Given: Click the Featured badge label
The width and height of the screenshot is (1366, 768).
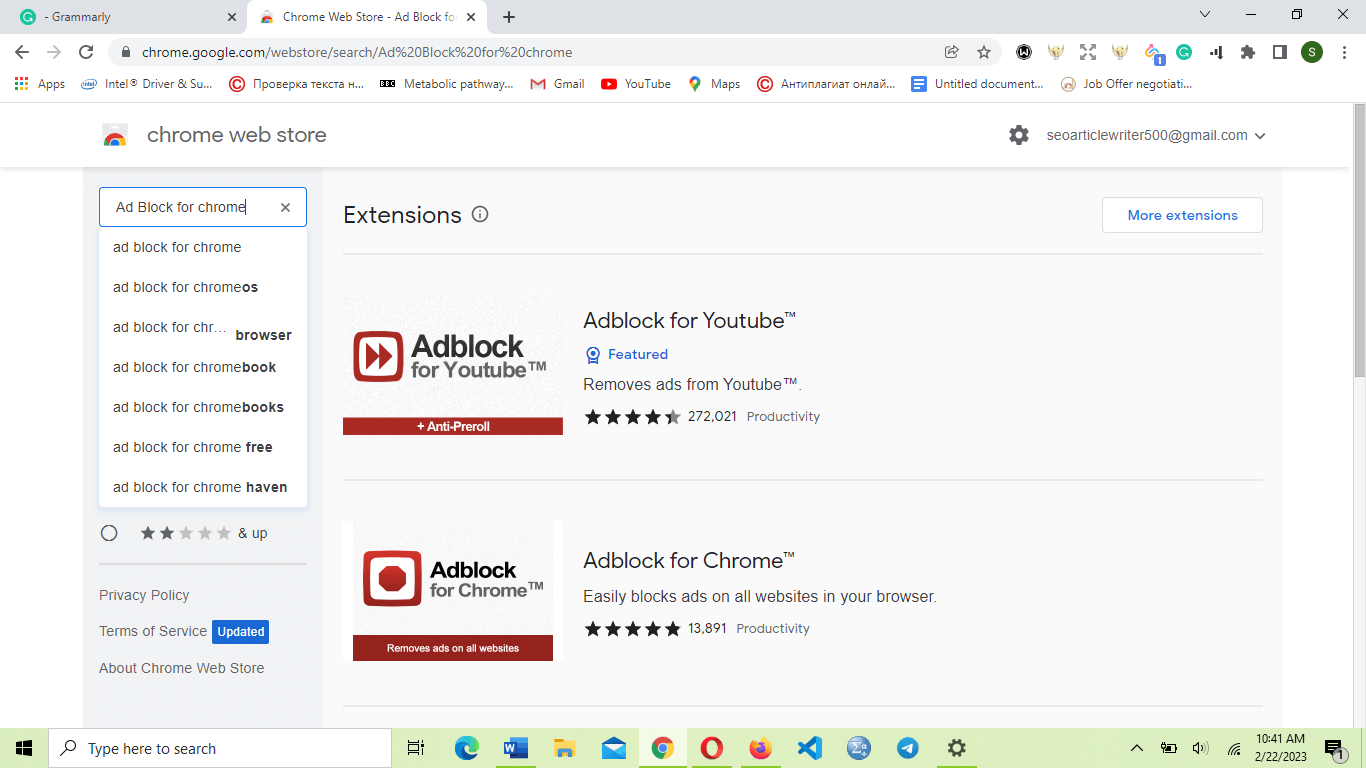Looking at the screenshot, I should [x=638, y=354].
